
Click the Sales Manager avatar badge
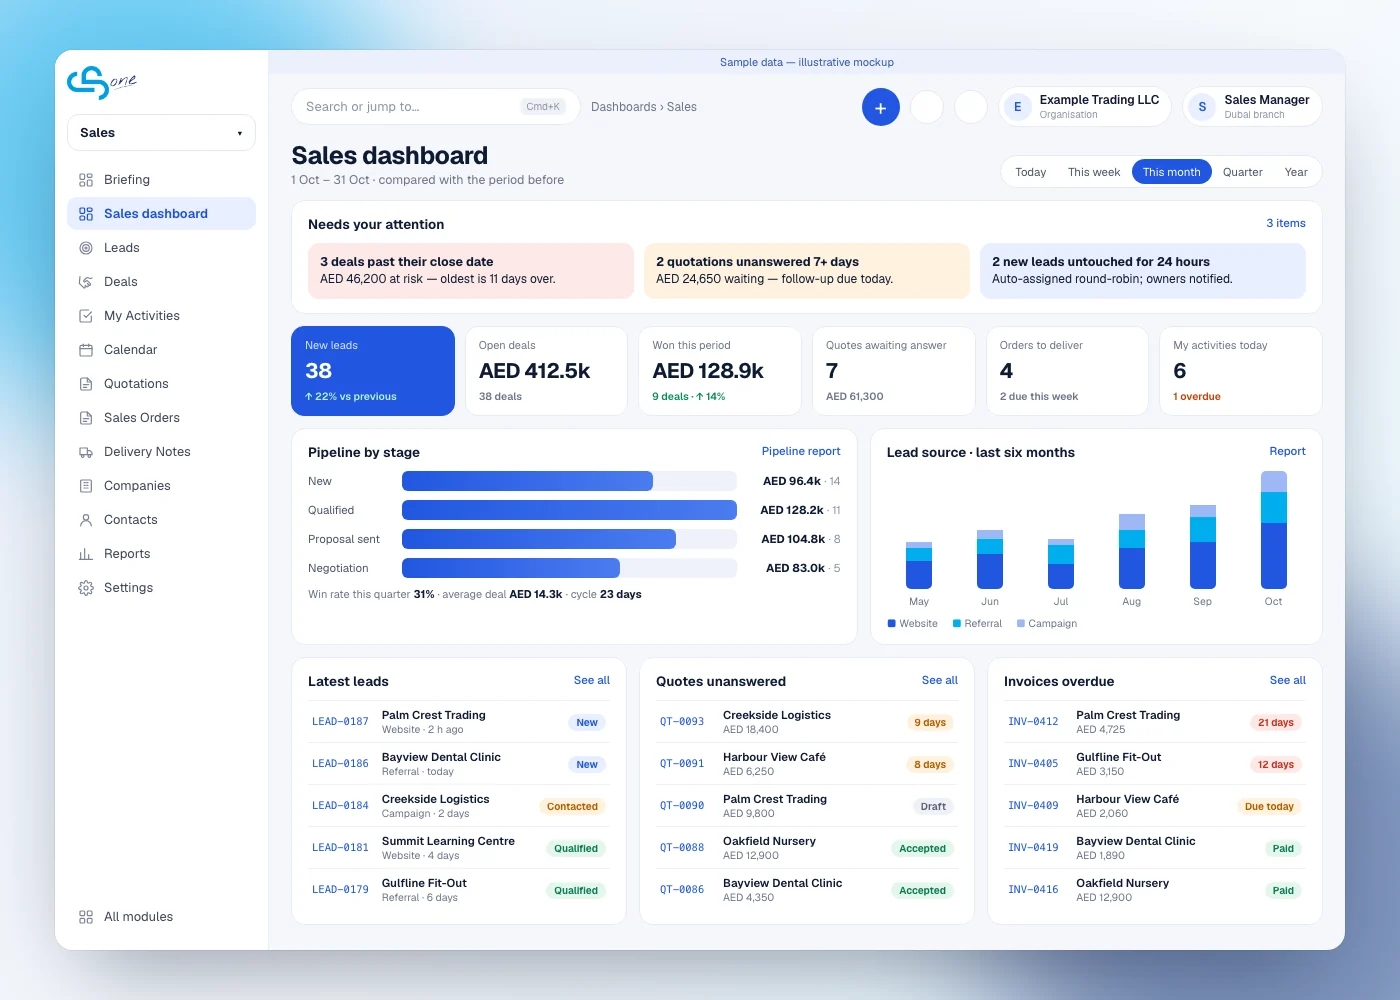1202,107
